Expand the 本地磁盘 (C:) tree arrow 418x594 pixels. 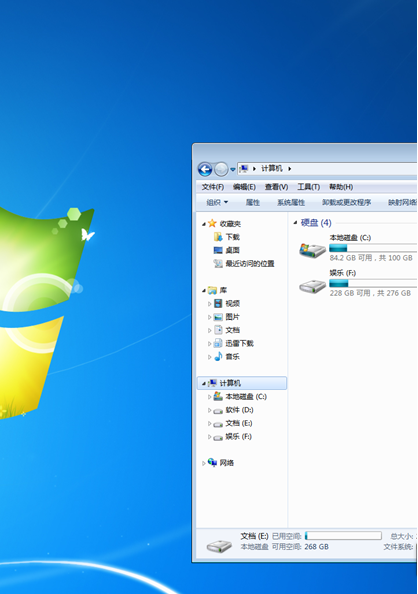(209, 397)
